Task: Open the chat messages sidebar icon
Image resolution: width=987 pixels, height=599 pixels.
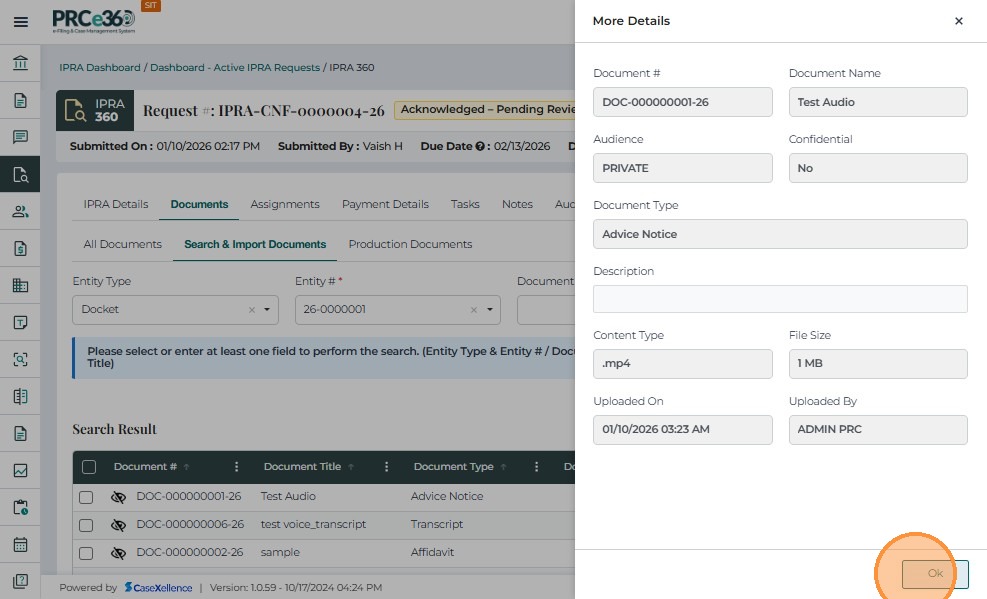Action: tap(20, 137)
